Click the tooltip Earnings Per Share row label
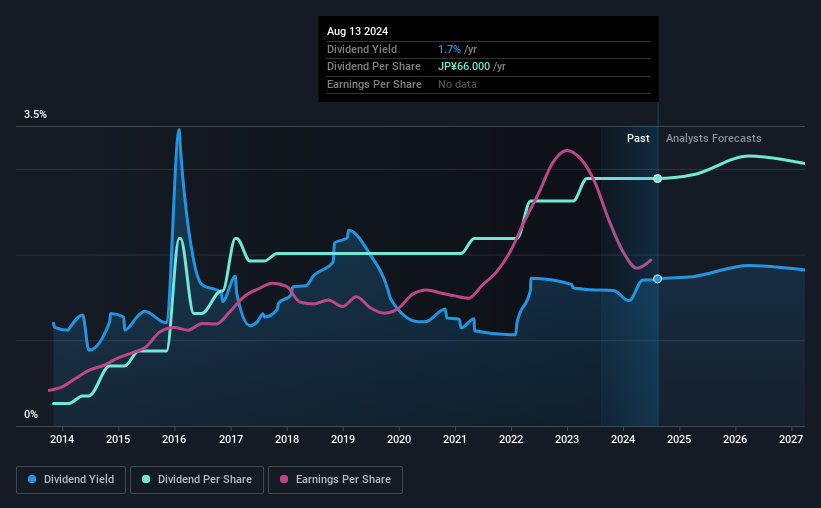The width and height of the screenshot is (821, 508). [374, 84]
